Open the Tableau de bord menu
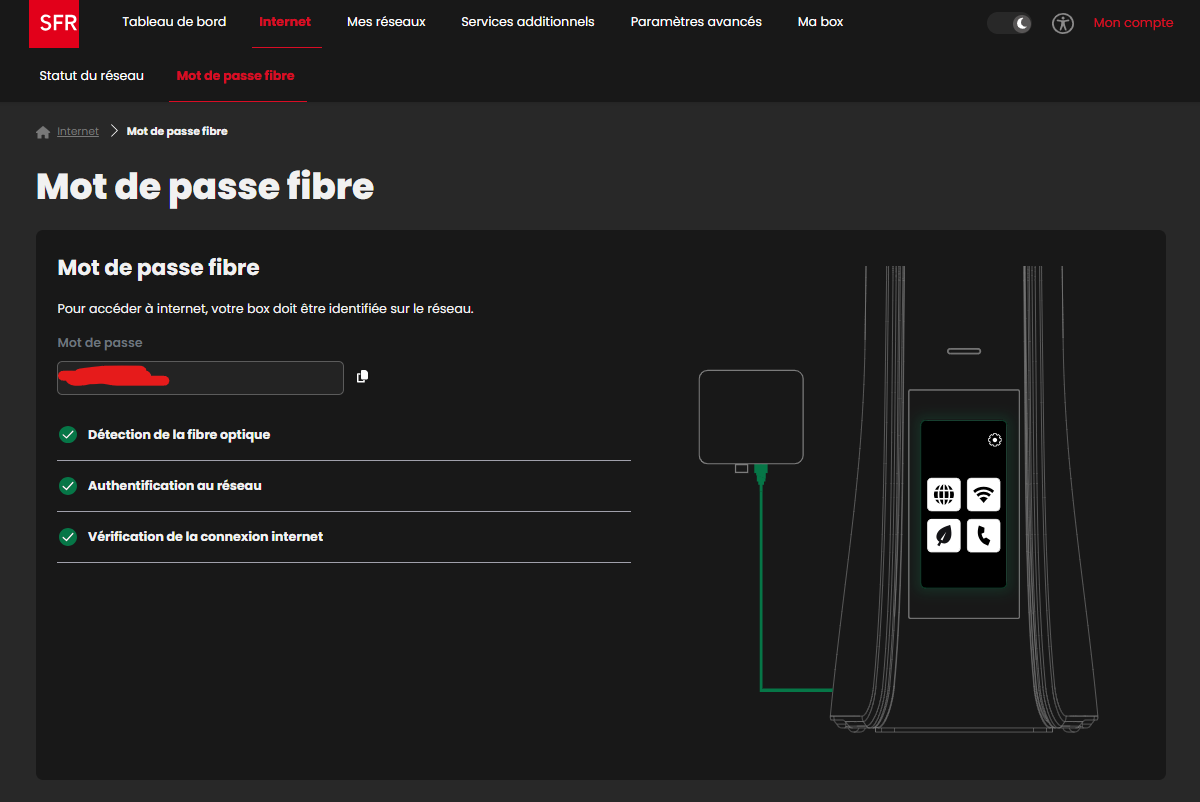Image resolution: width=1200 pixels, height=802 pixels. [x=174, y=22]
